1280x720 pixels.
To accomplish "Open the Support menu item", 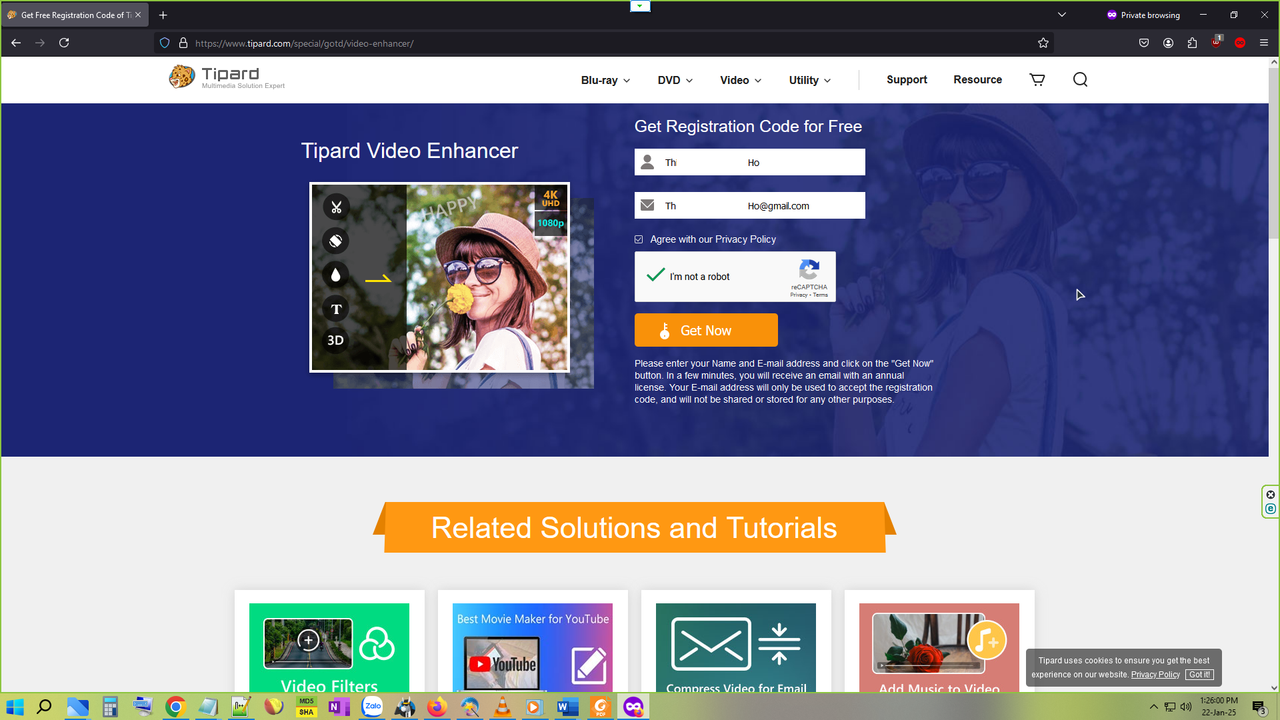I will tap(907, 80).
